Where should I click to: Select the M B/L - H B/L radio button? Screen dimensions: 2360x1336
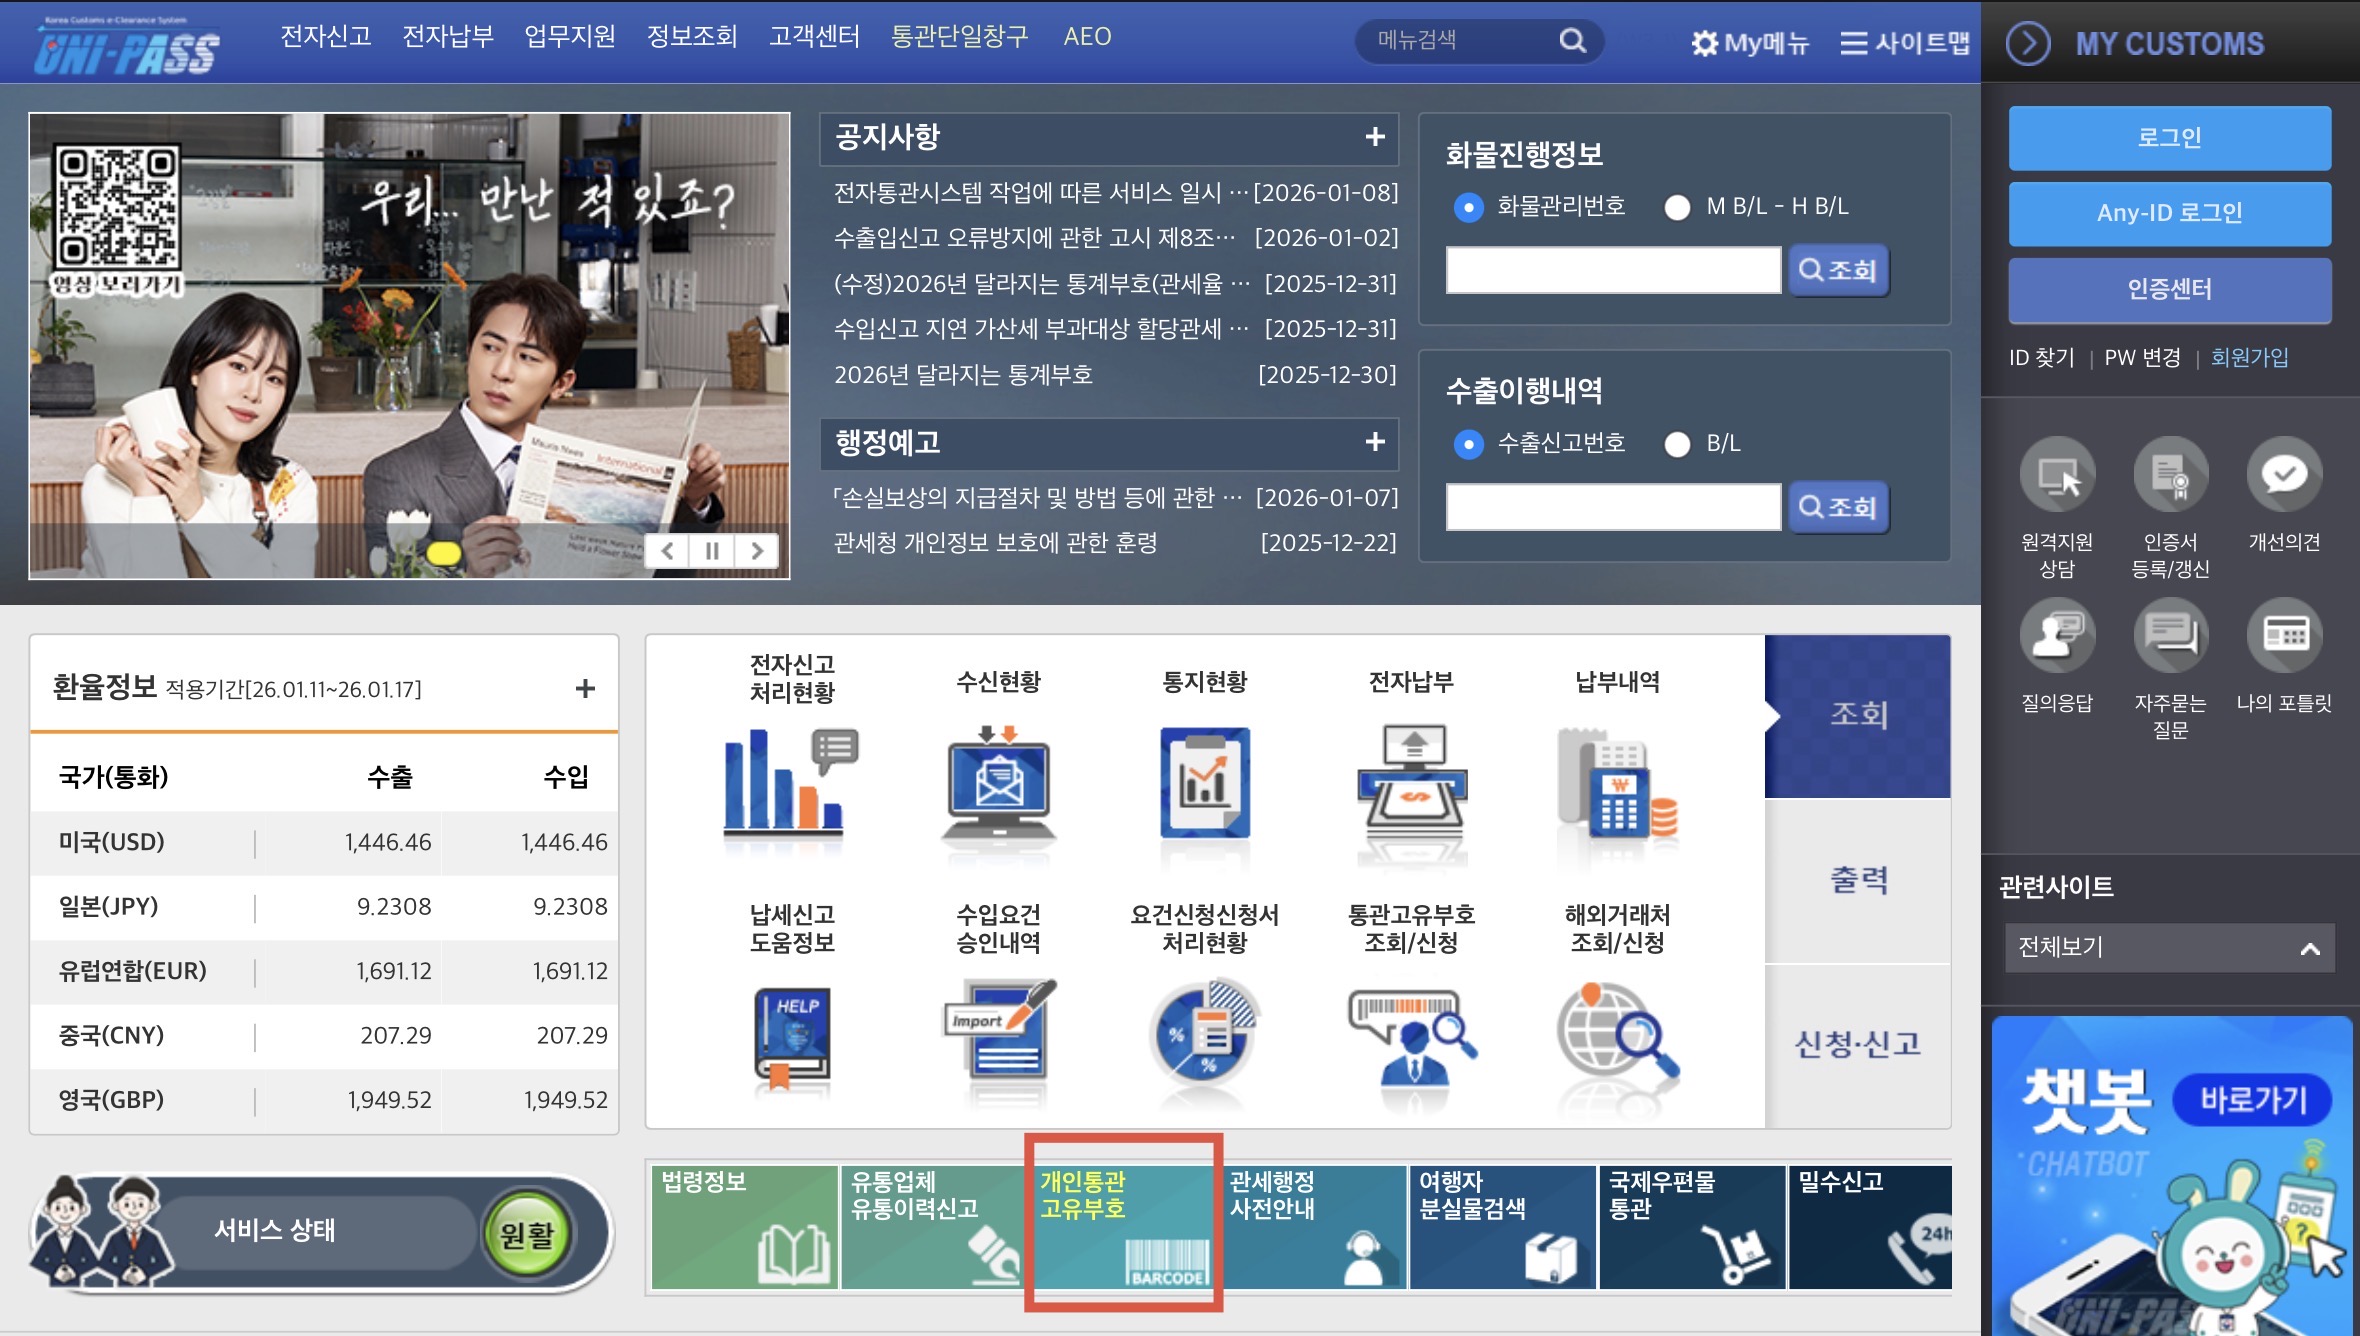(x=1677, y=207)
